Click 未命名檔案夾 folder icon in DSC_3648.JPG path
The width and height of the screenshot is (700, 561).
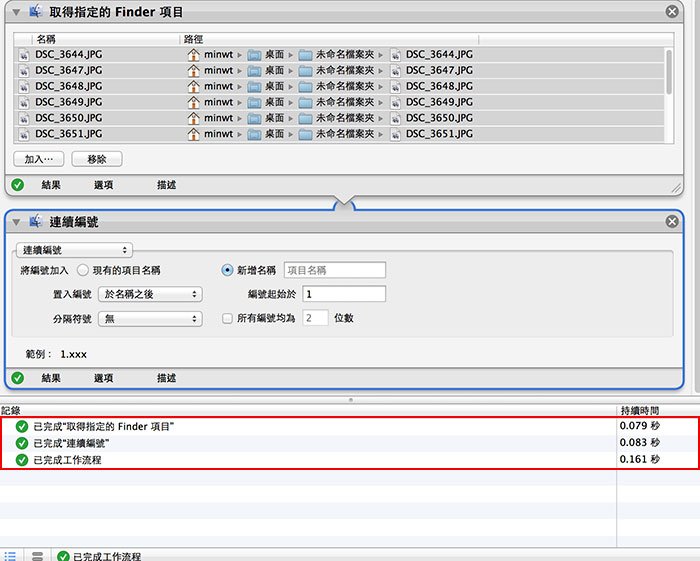305,87
